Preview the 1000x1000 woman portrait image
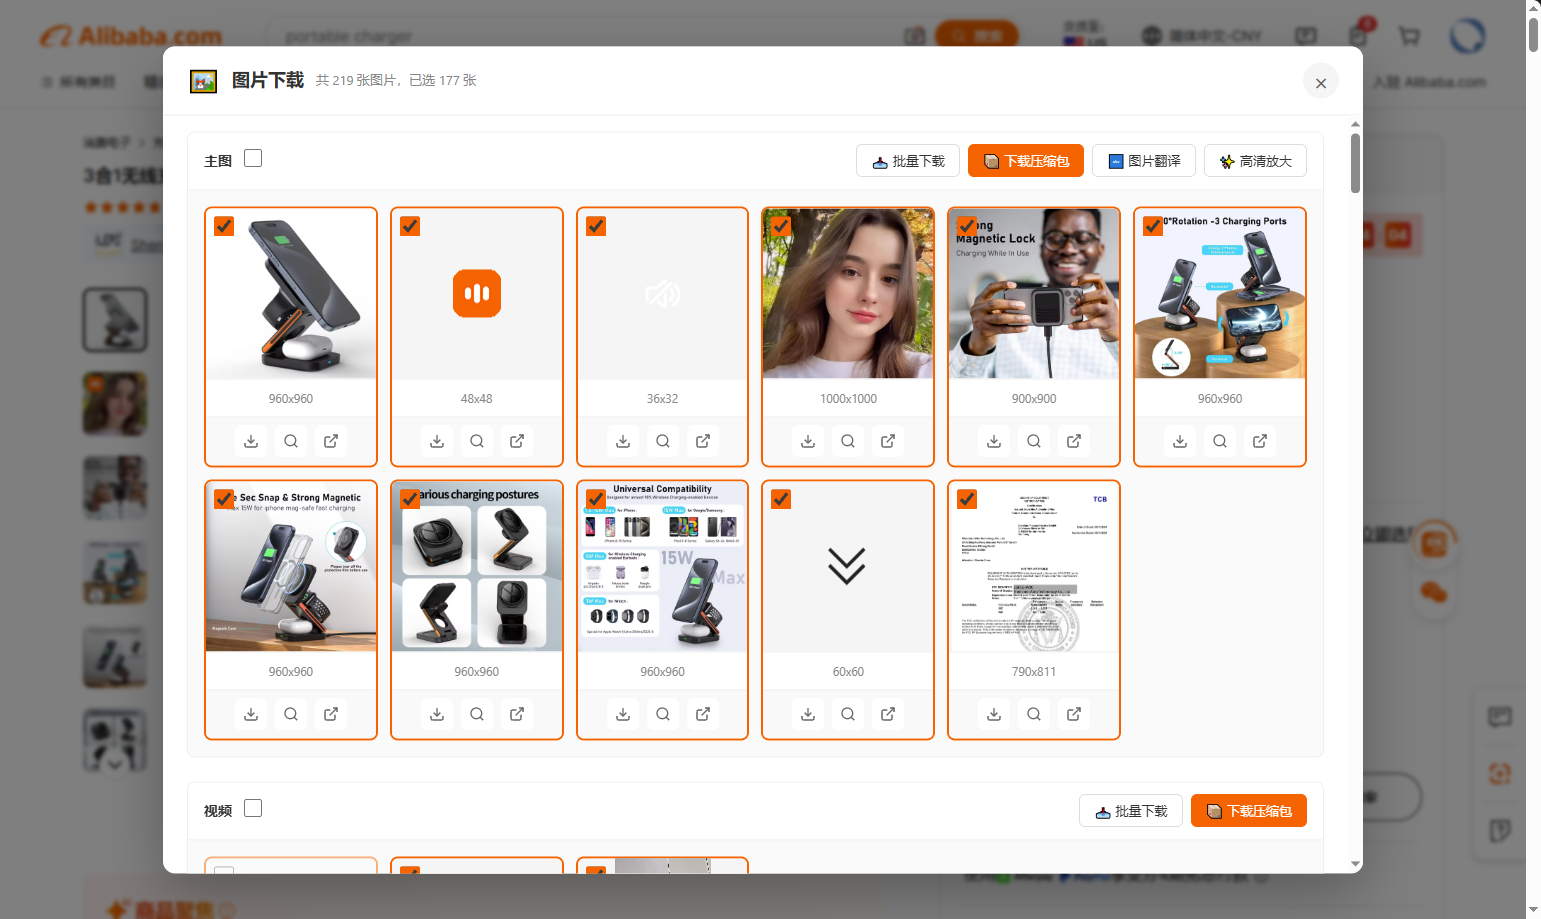The image size is (1541, 919). coord(848,441)
